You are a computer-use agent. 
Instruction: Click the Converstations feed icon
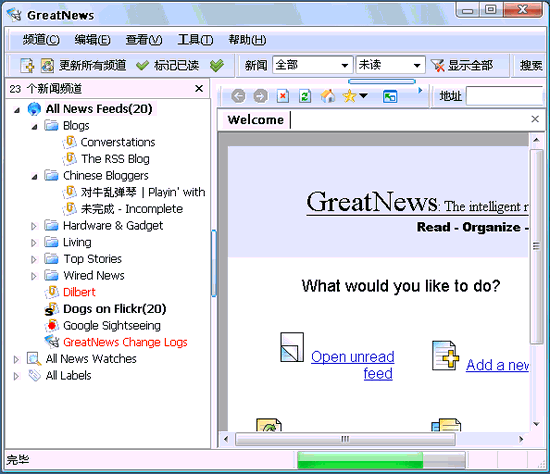pos(70,142)
